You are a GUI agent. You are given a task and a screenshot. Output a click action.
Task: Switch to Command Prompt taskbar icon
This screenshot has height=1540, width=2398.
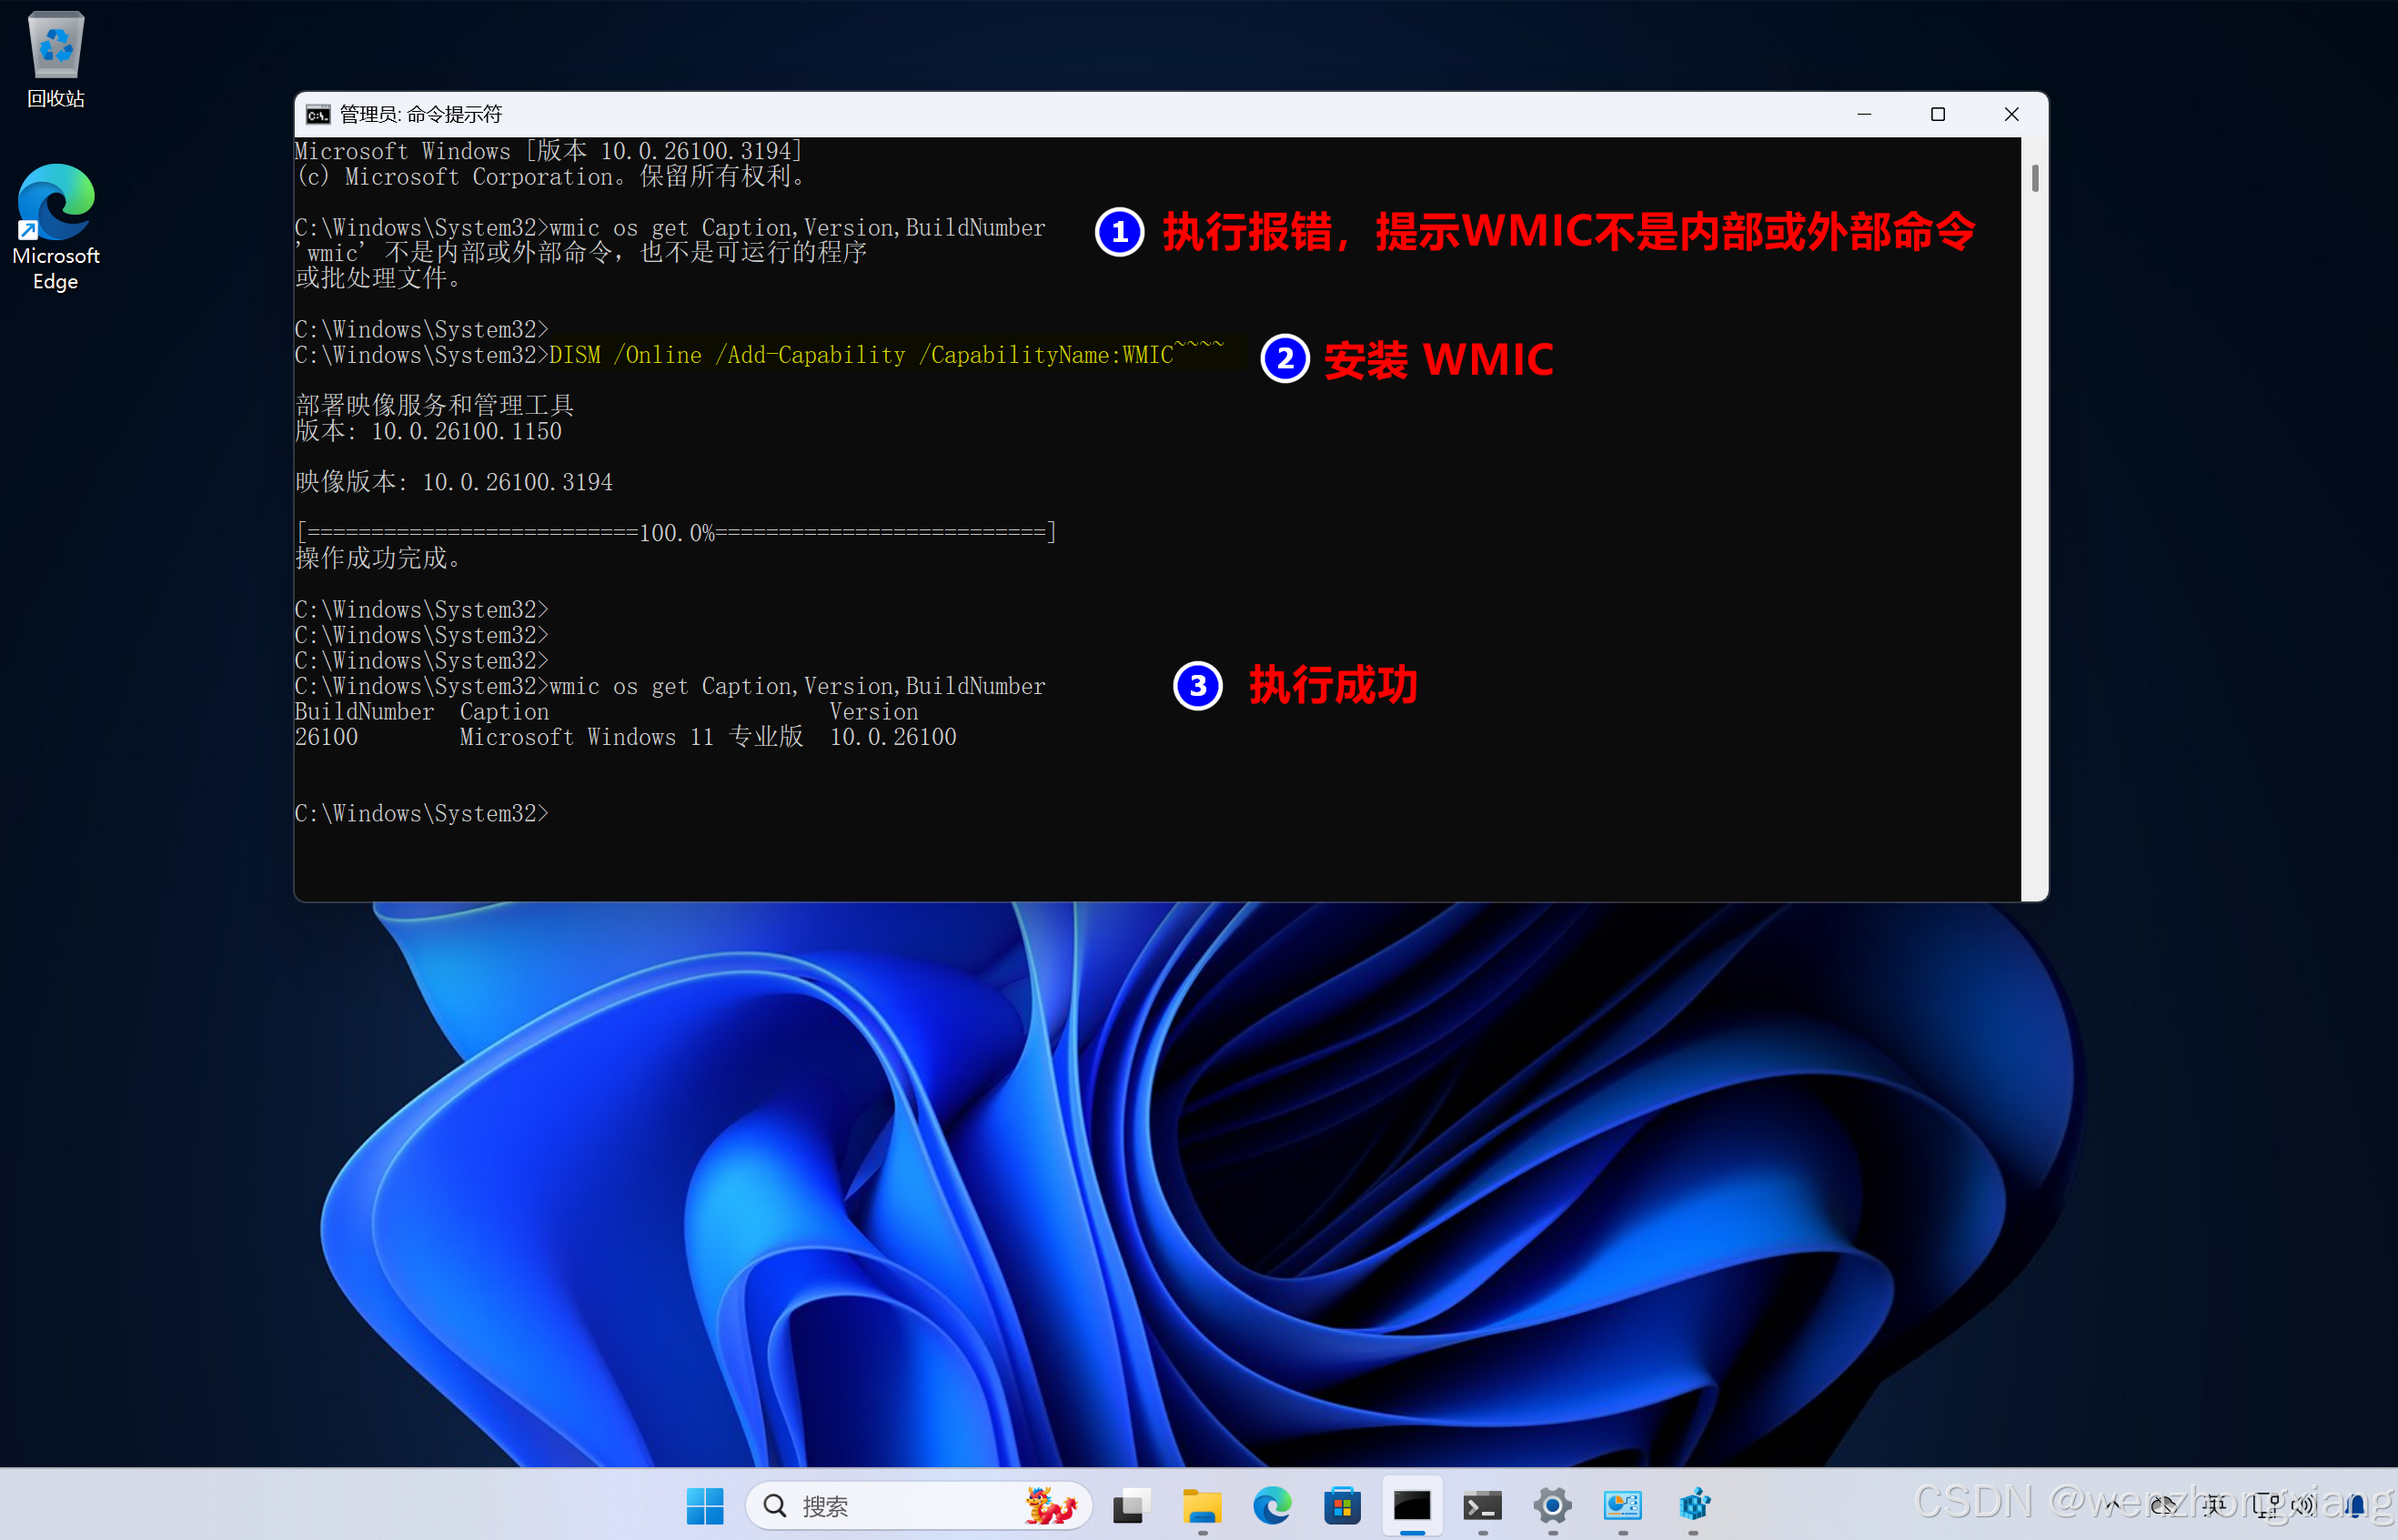[x=1412, y=1506]
